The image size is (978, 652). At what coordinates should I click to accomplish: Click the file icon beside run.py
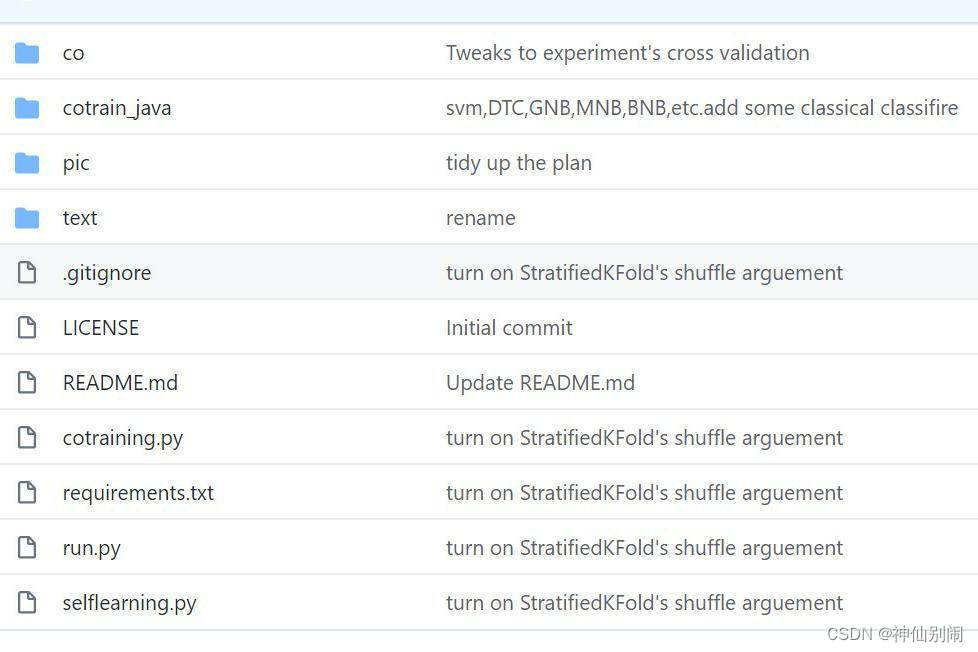tap(27, 547)
